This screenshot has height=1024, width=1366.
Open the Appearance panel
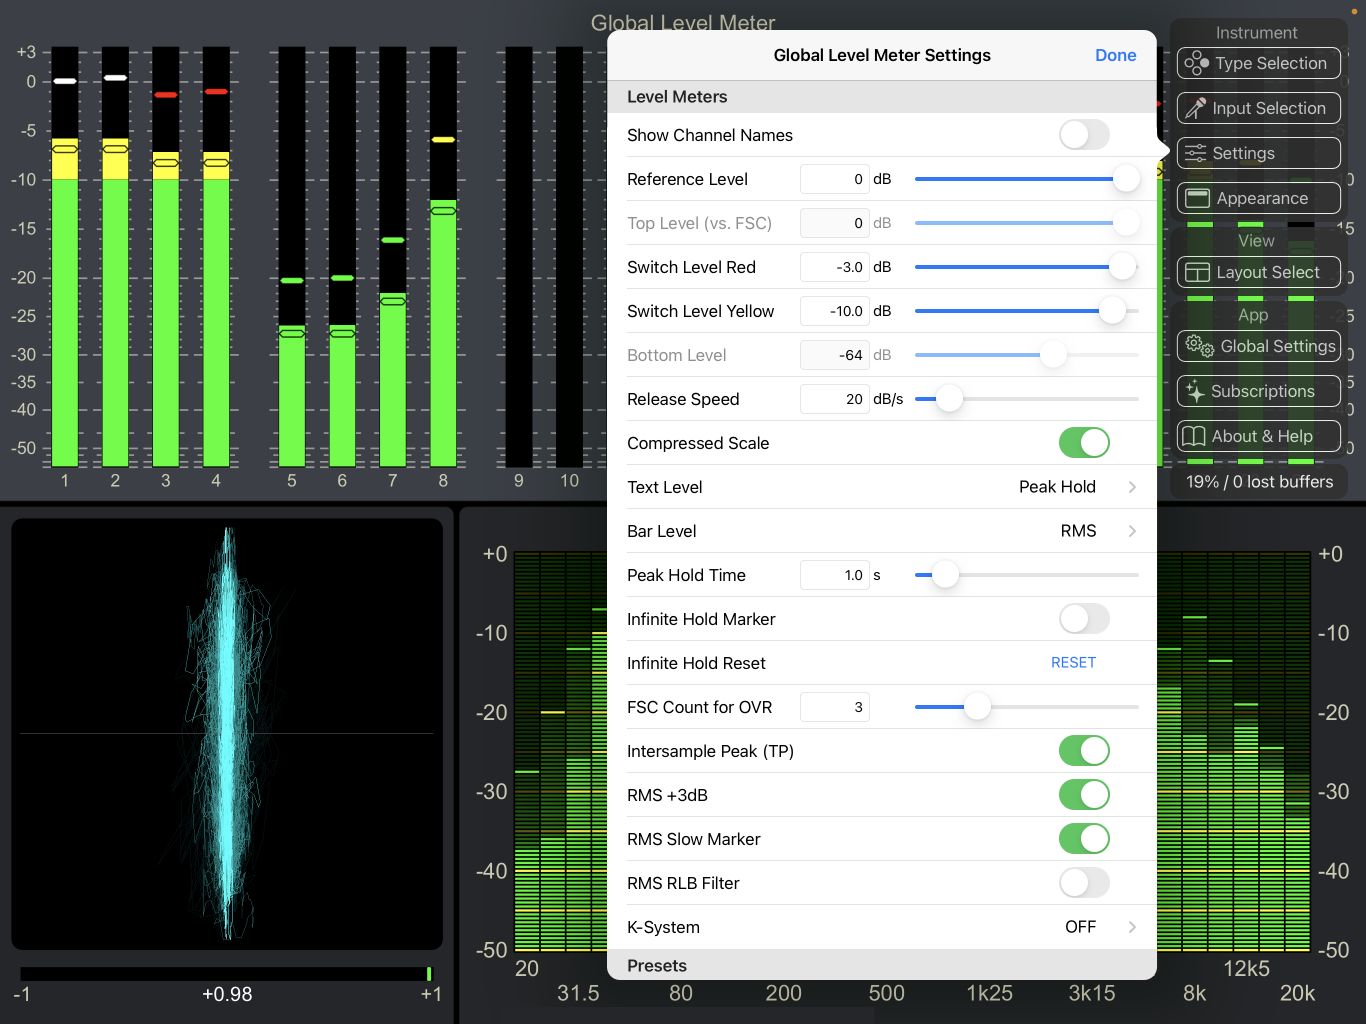(1258, 198)
